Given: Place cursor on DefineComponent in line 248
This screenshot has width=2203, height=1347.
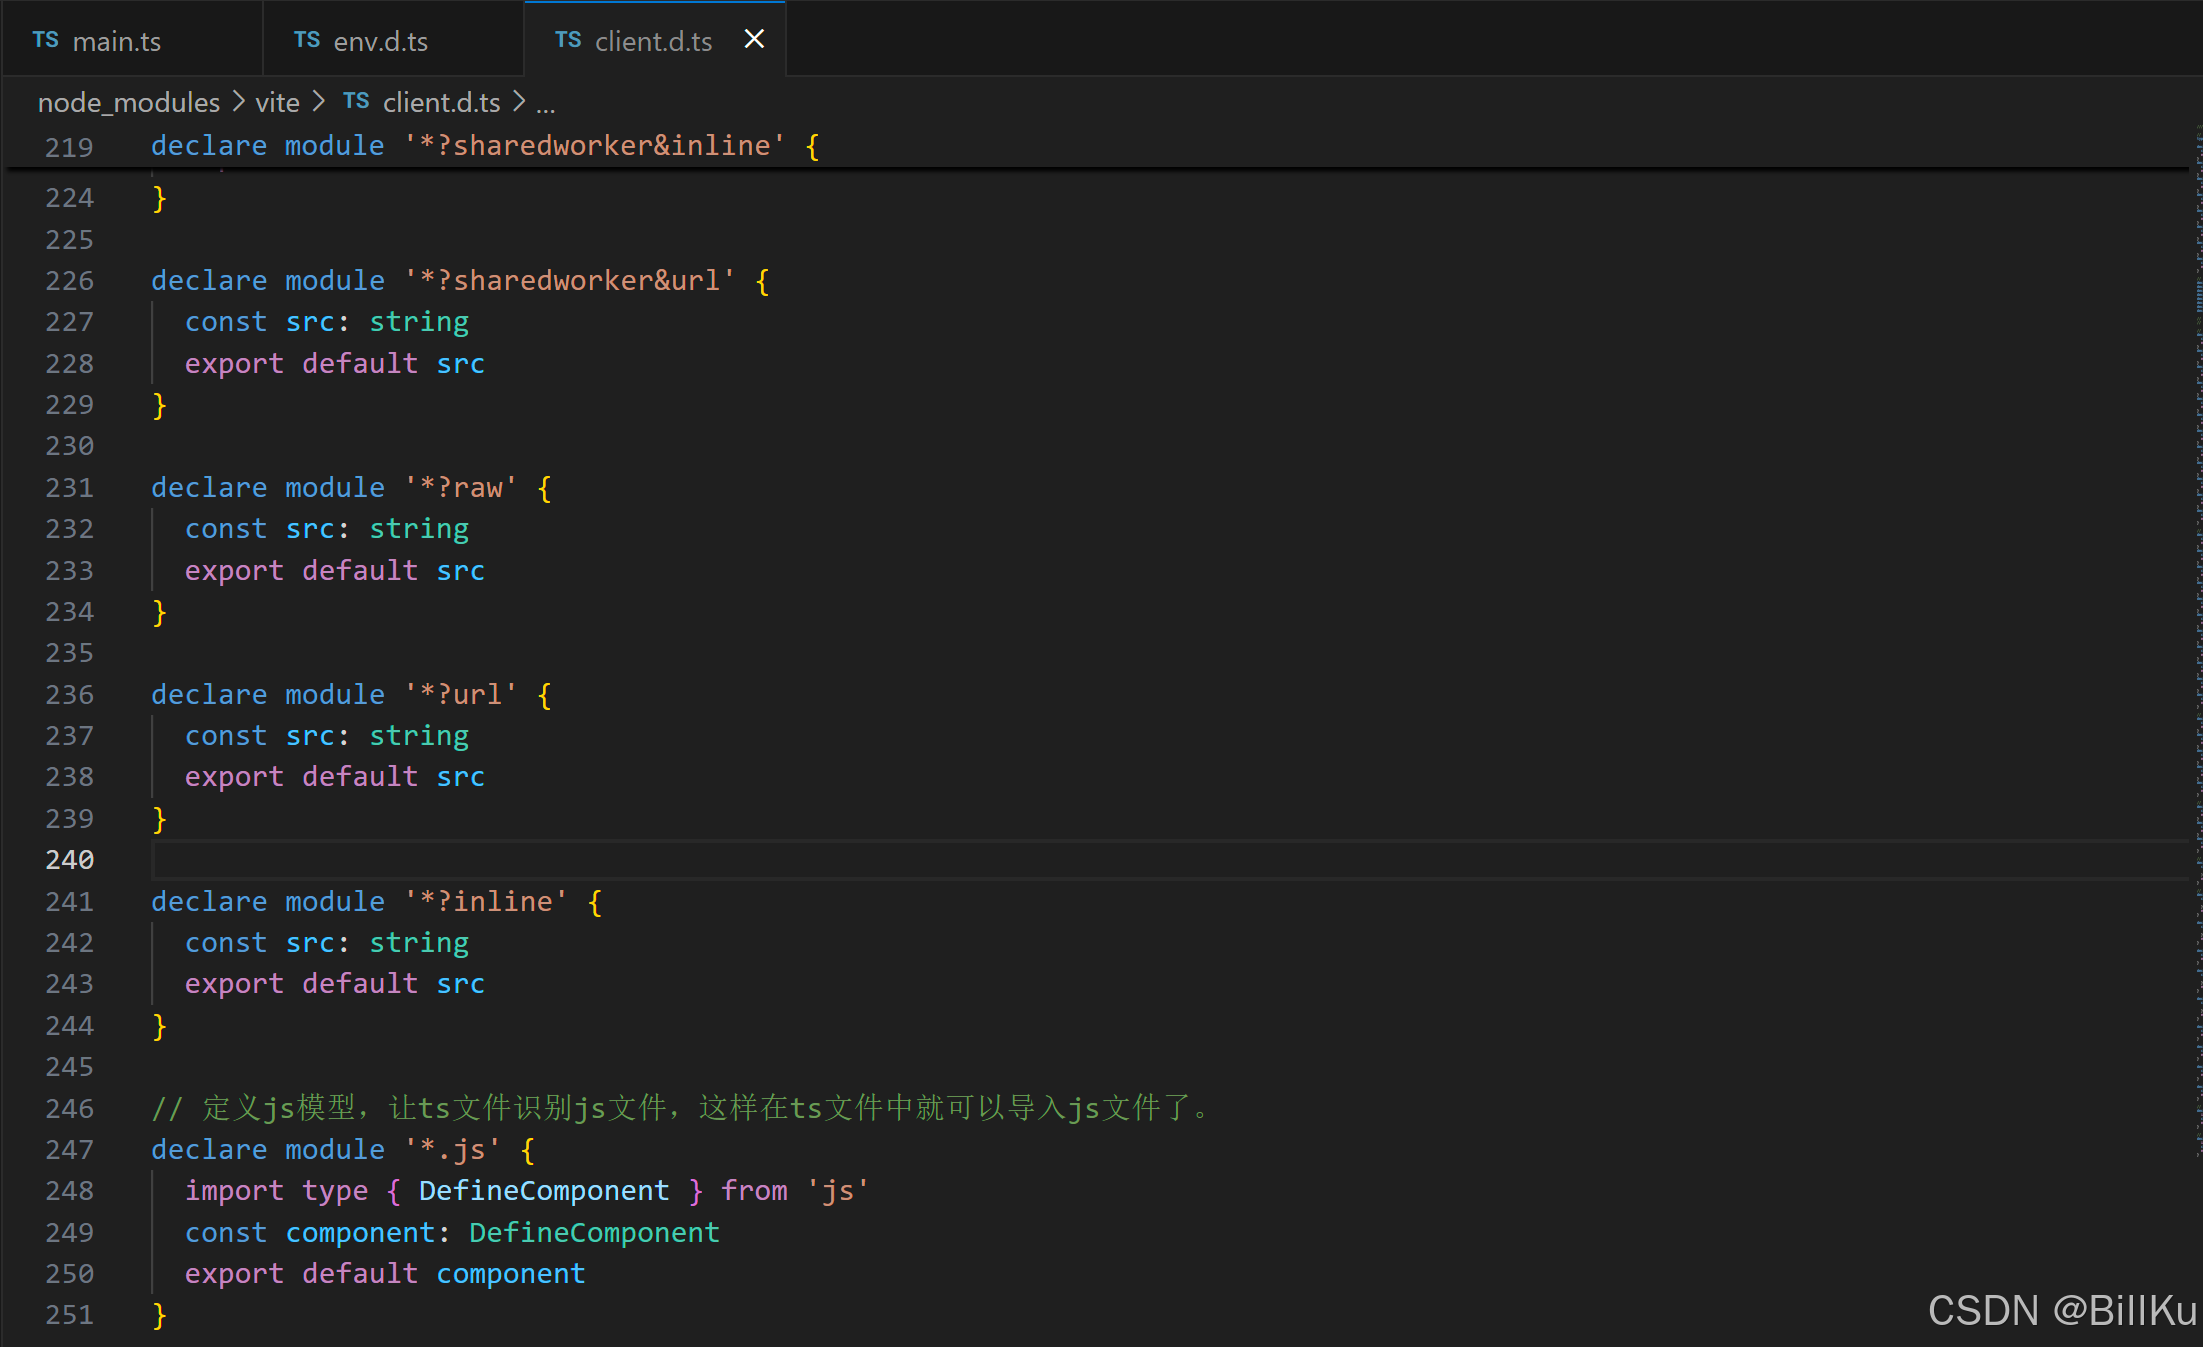Looking at the screenshot, I should click(544, 1190).
